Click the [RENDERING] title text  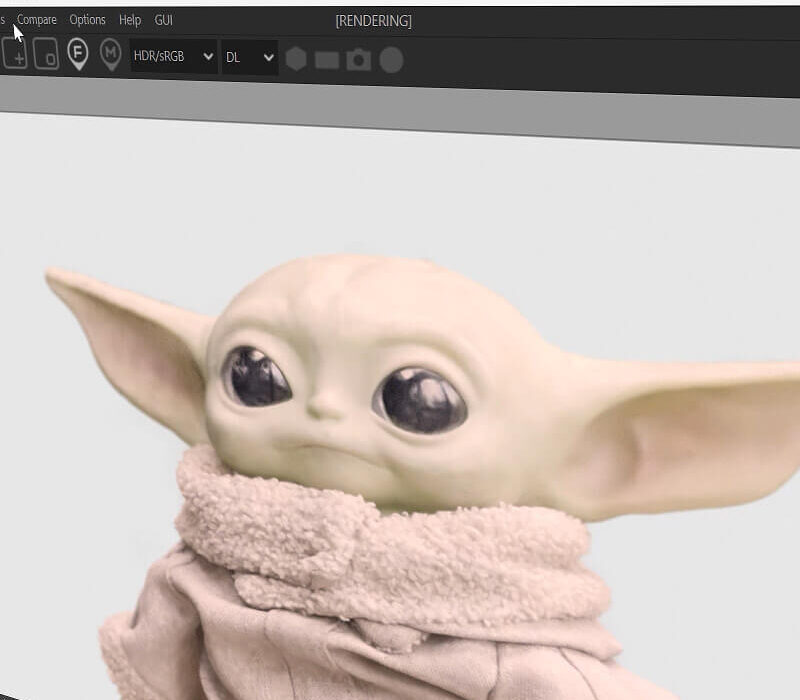(x=373, y=21)
